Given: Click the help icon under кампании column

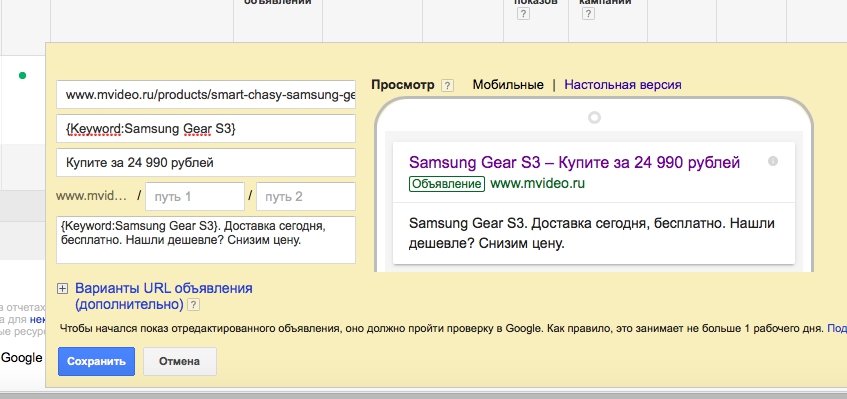Looking at the screenshot, I should click(x=589, y=14).
